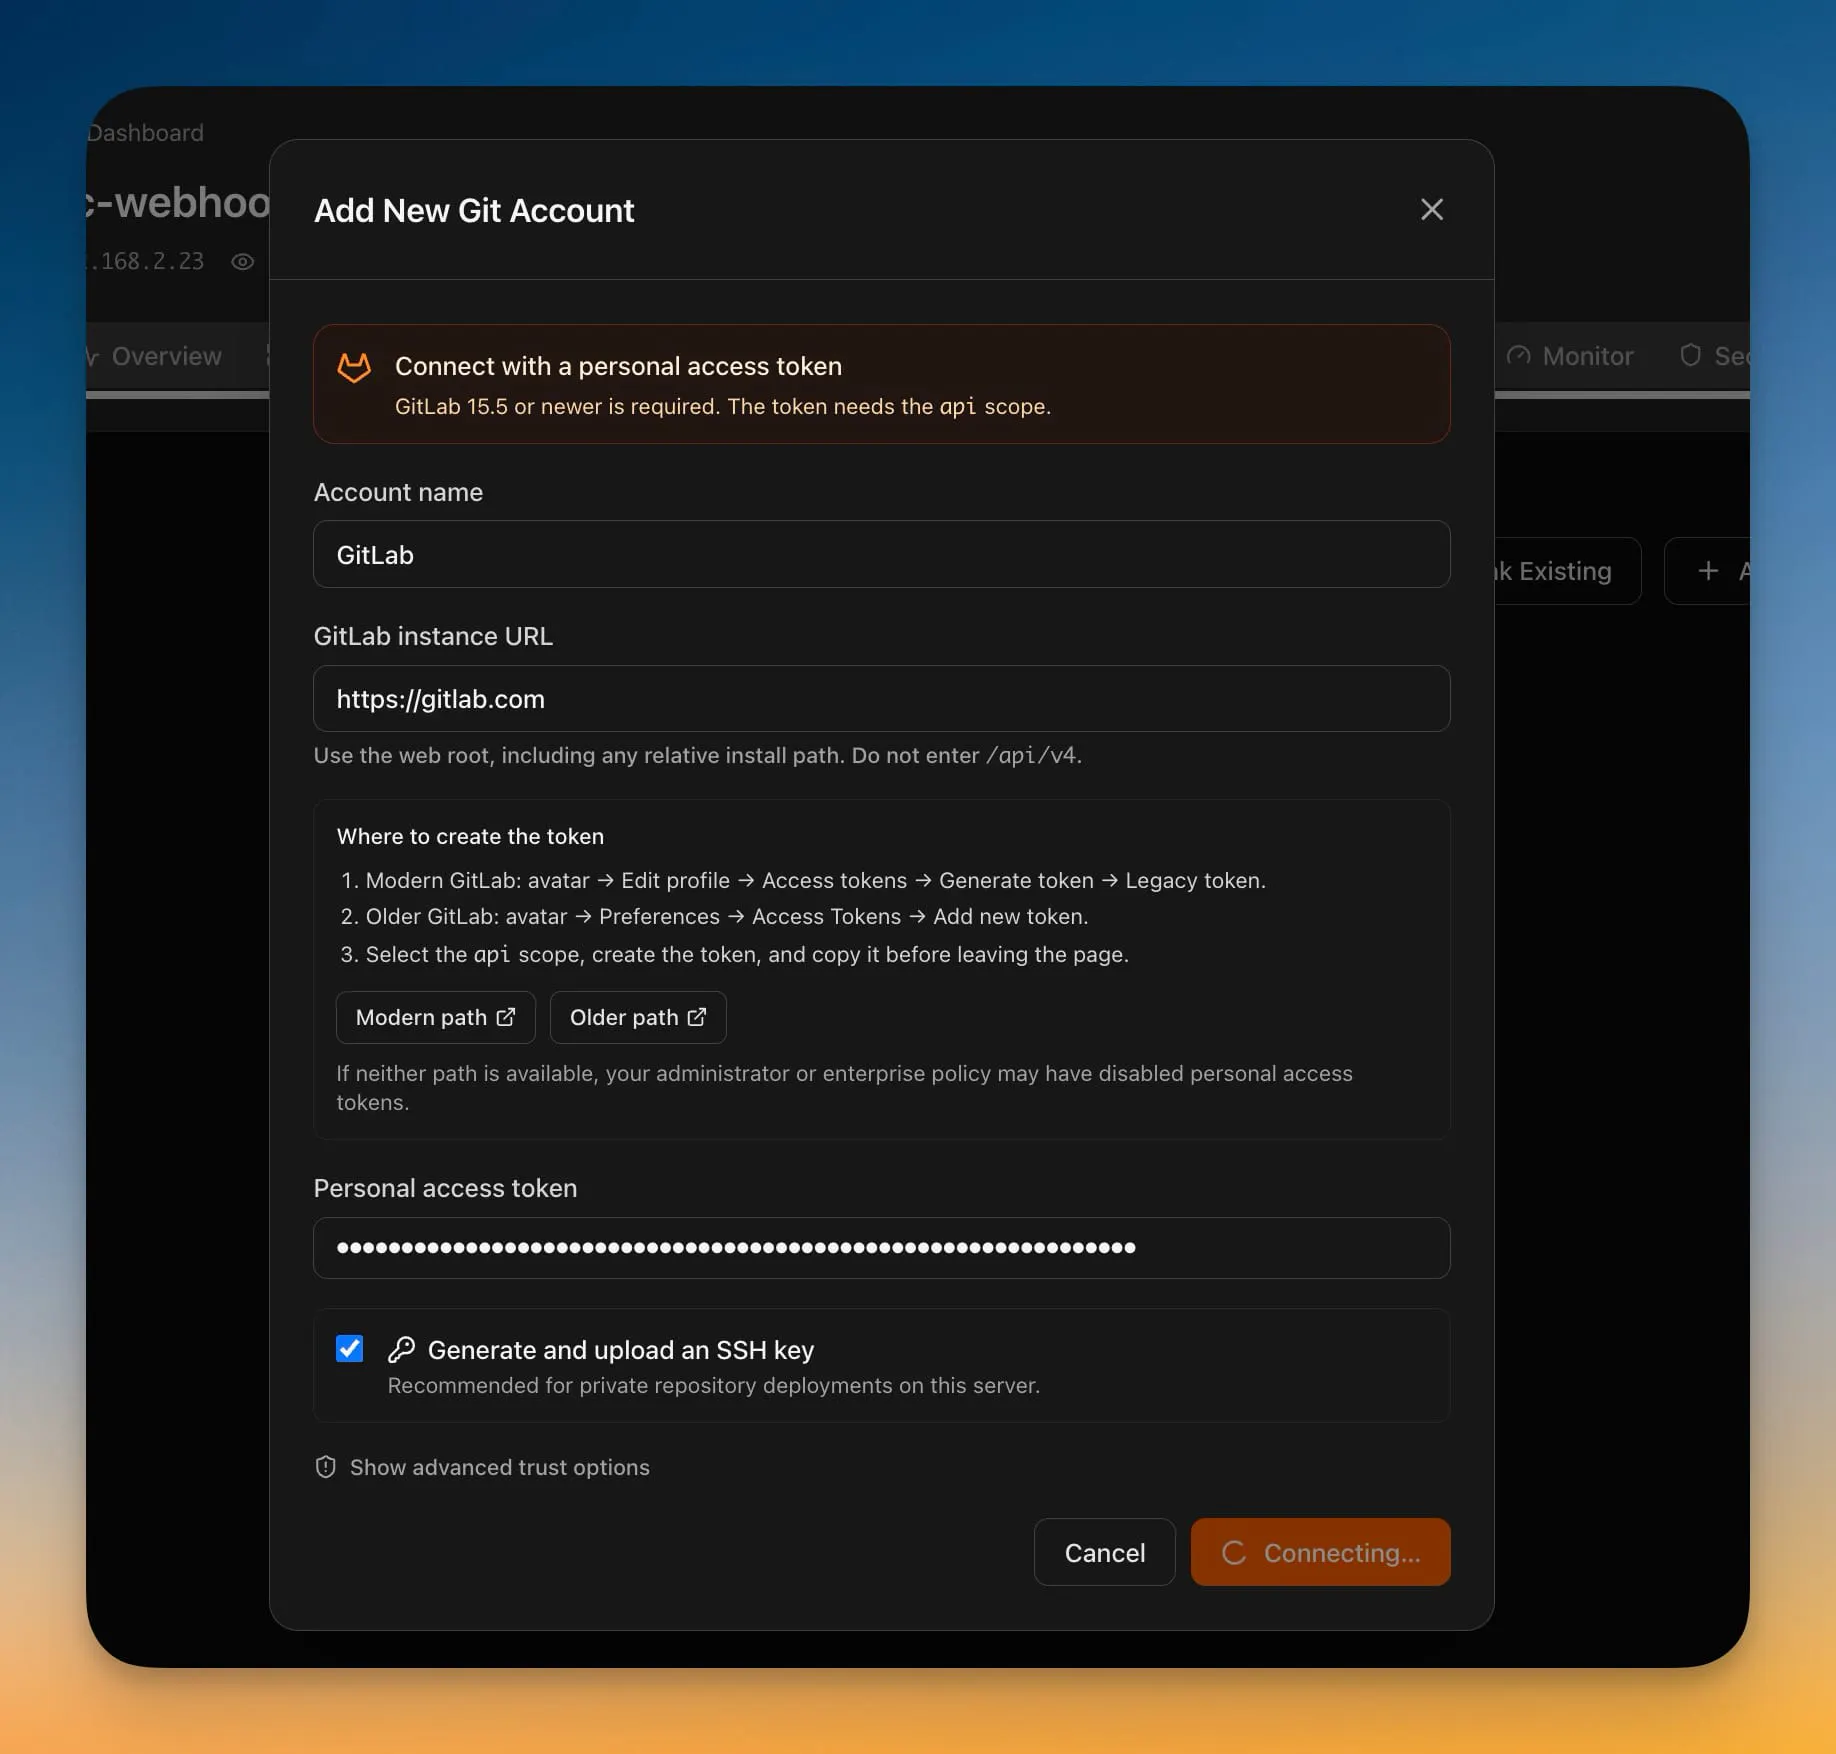The height and width of the screenshot is (1754, 1836).
Task: Click the Monitor gauge icon in background
Action: pos(1518,356)
